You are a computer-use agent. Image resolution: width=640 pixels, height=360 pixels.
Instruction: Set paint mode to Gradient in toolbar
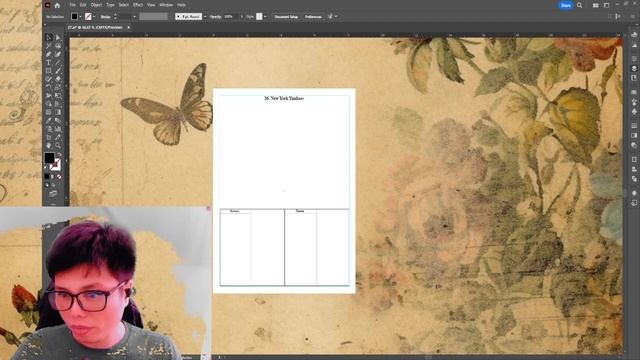click(x=53, y=176)
